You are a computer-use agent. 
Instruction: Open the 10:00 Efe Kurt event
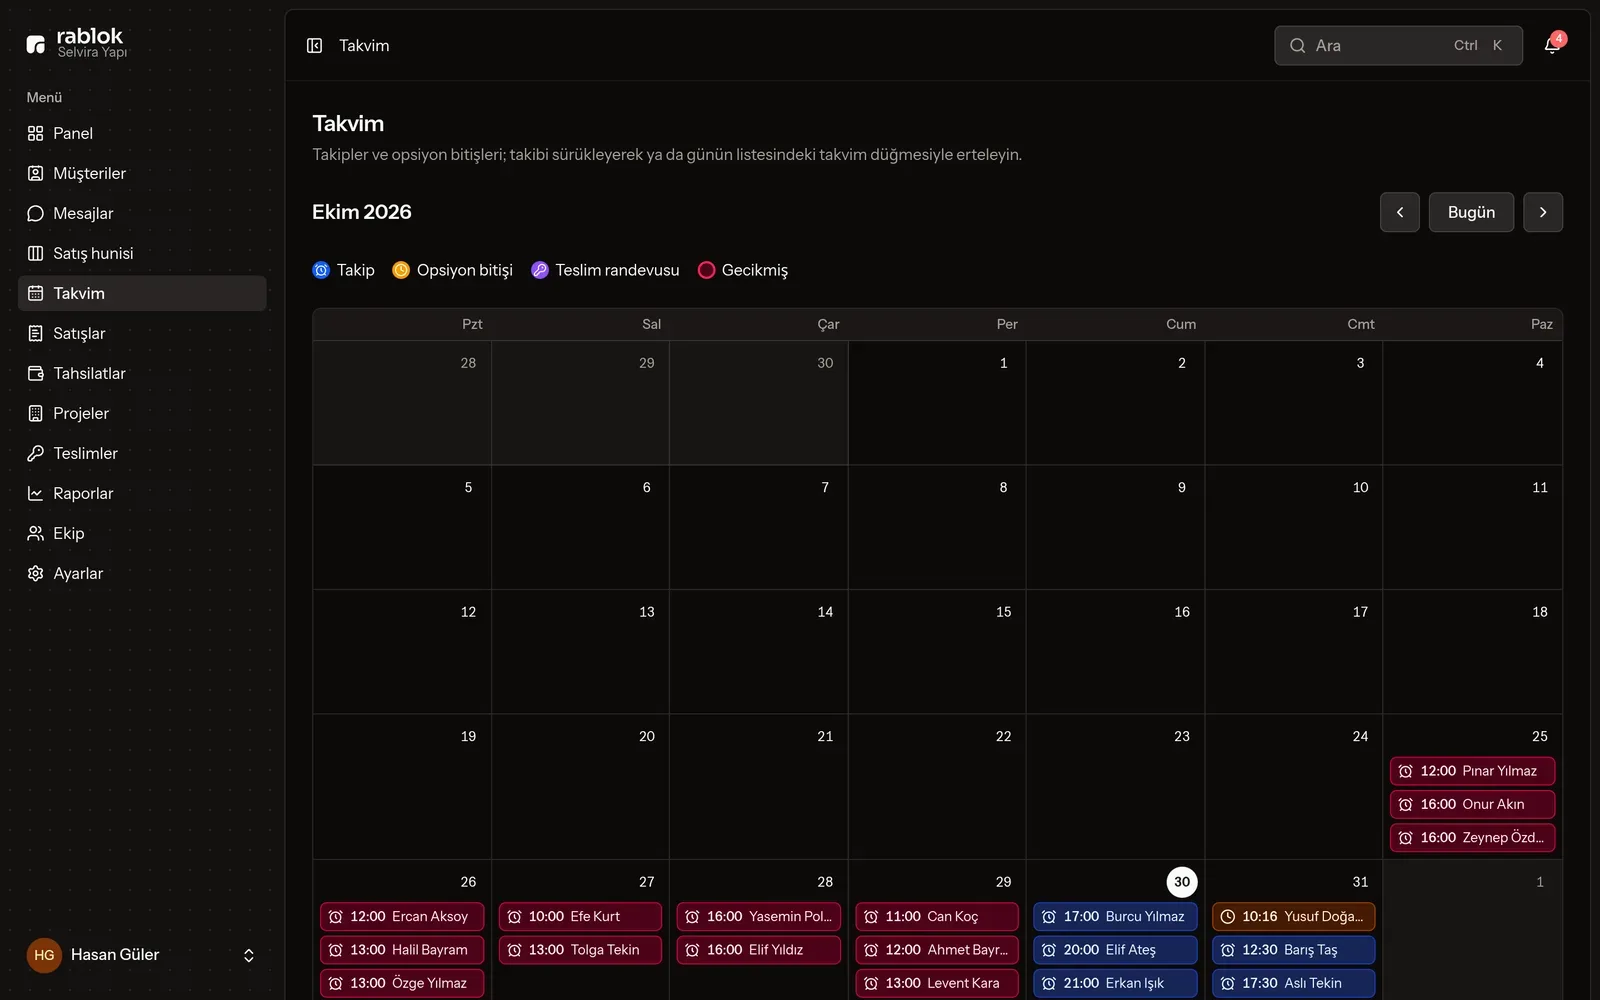[580, 917]
